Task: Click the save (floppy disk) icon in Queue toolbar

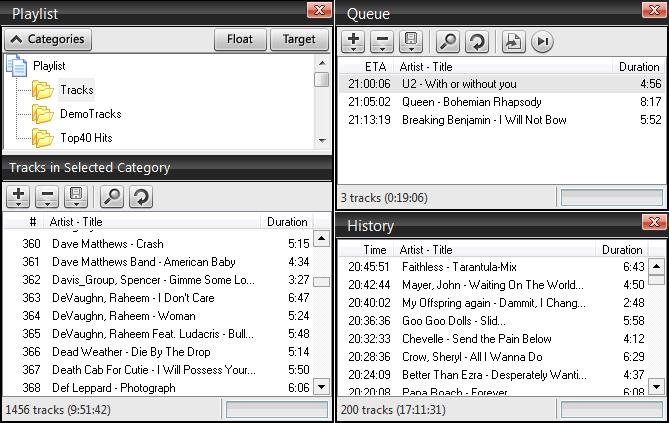Action: pyautogui.click(x=409, y=41)
